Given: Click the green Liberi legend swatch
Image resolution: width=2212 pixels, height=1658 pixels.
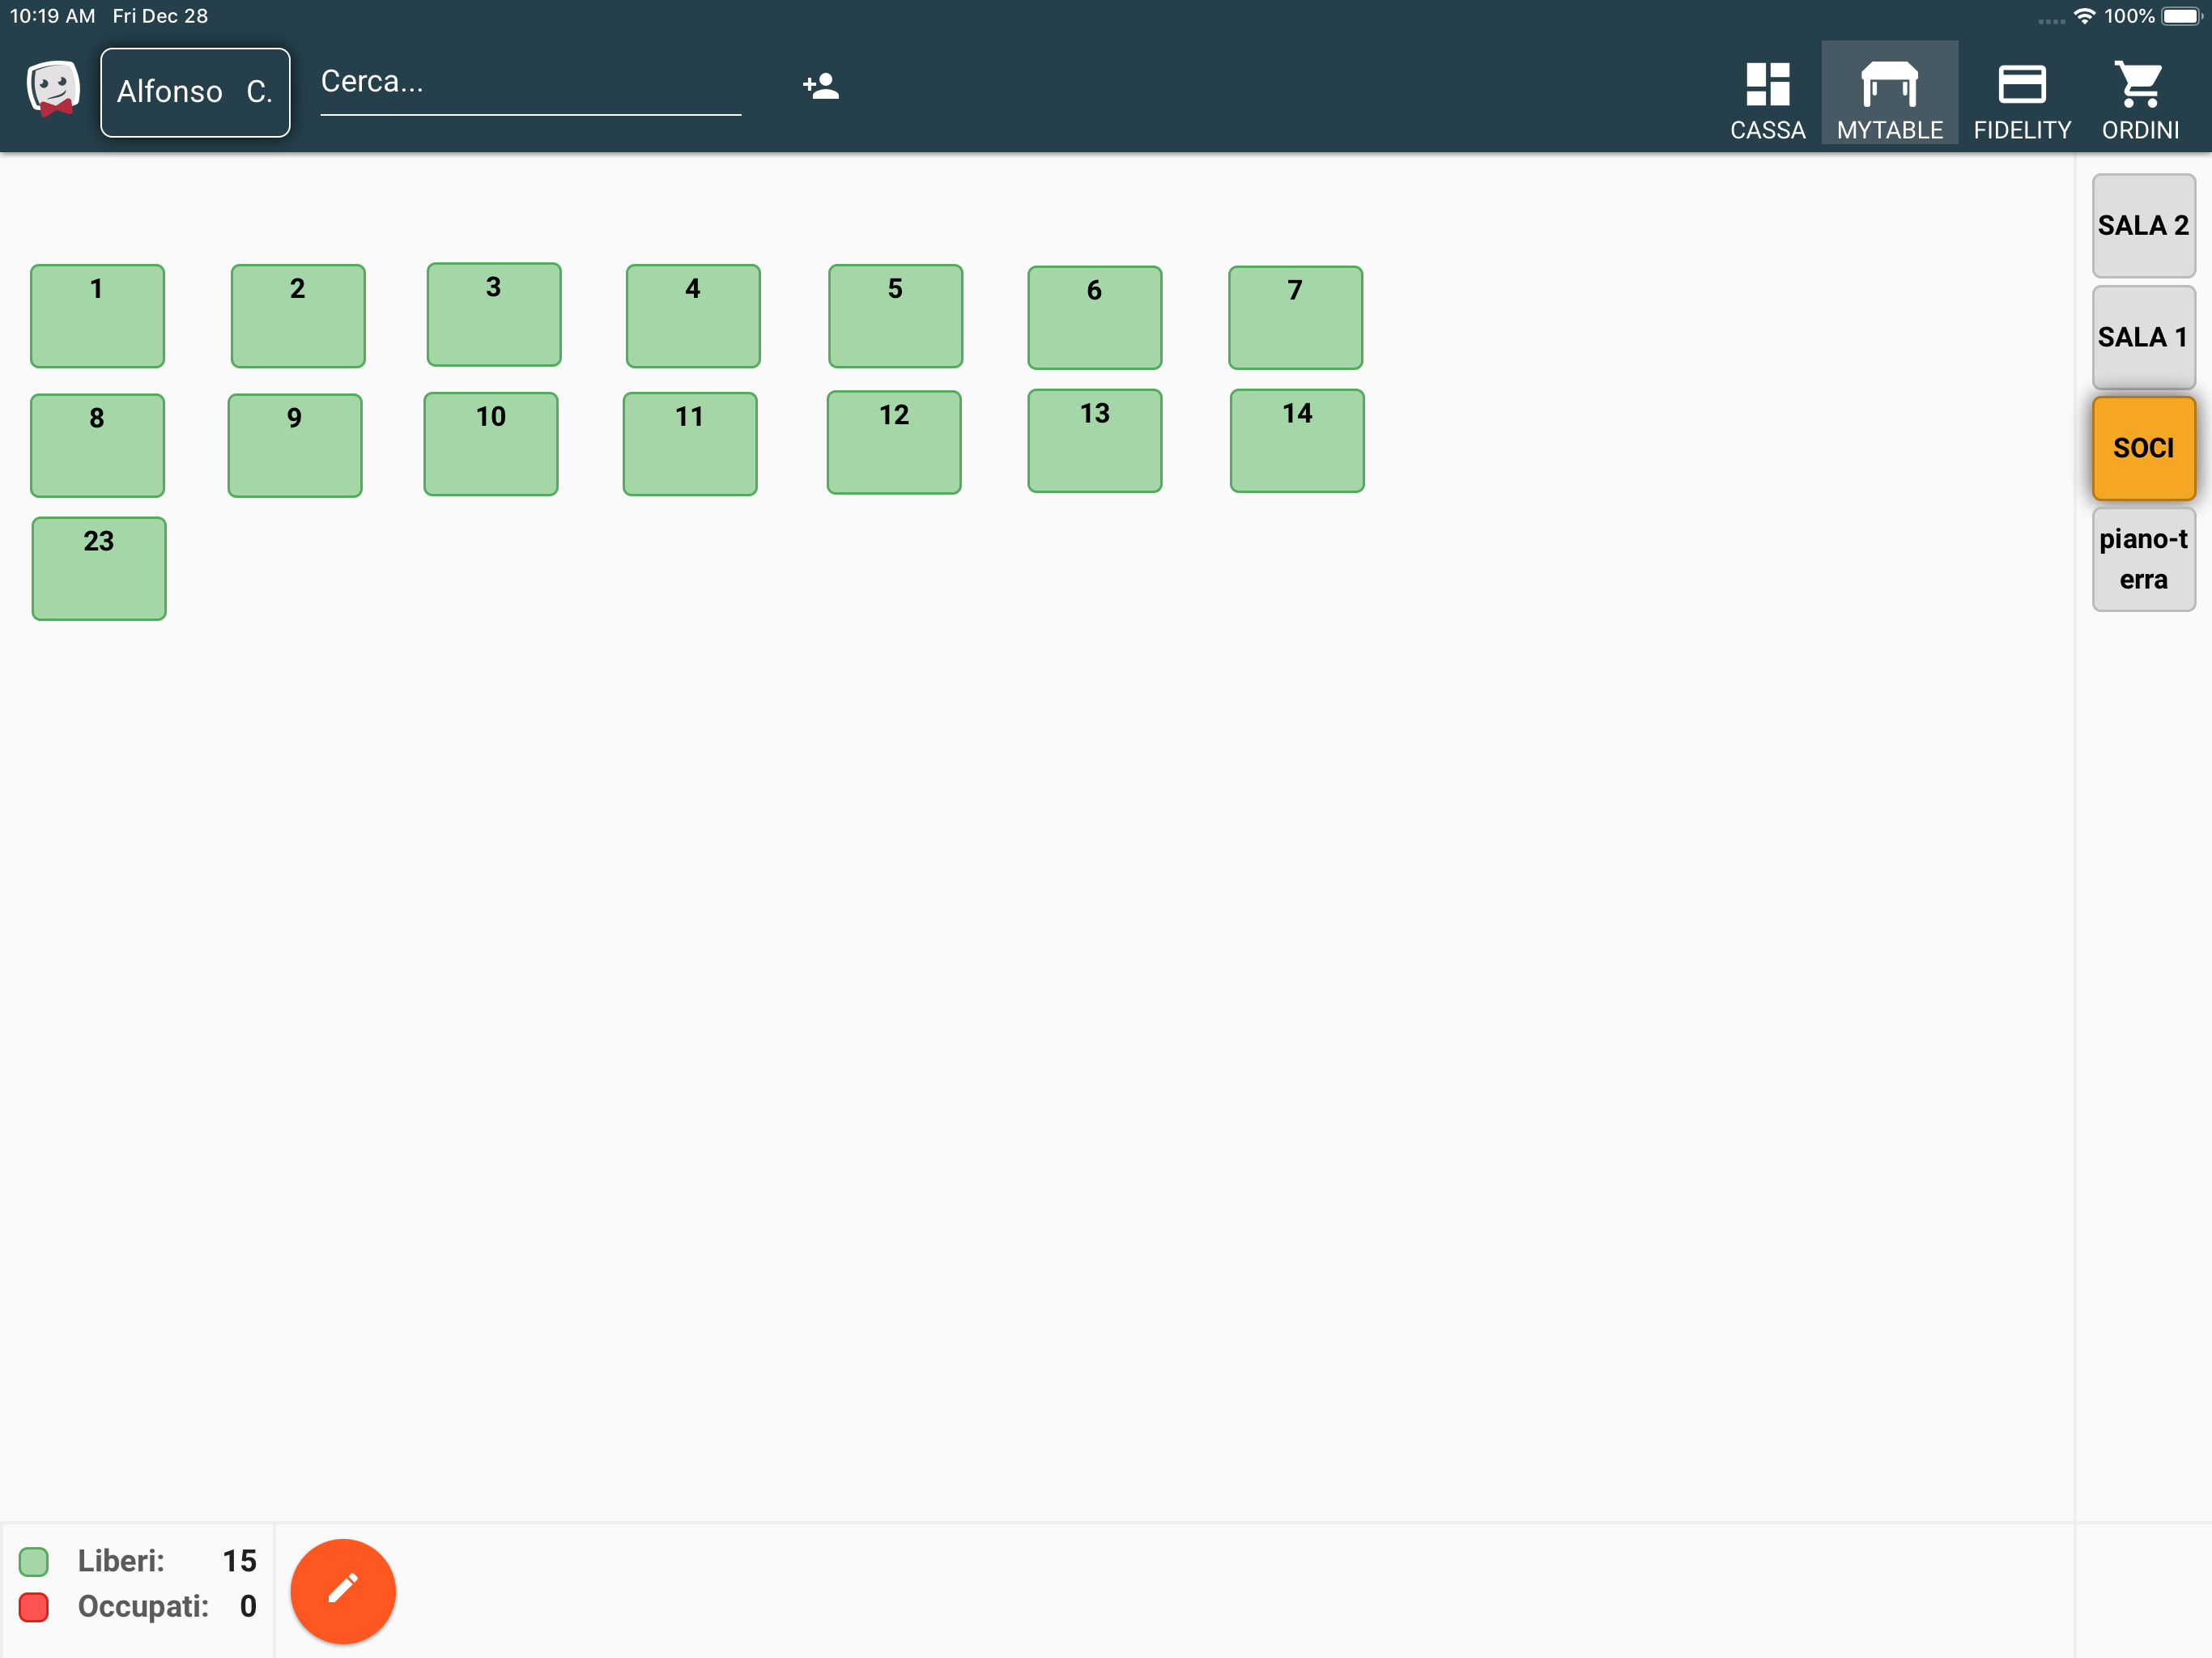Looking at the screenshot, I should pyautogui.click(x=34, y=1561).
